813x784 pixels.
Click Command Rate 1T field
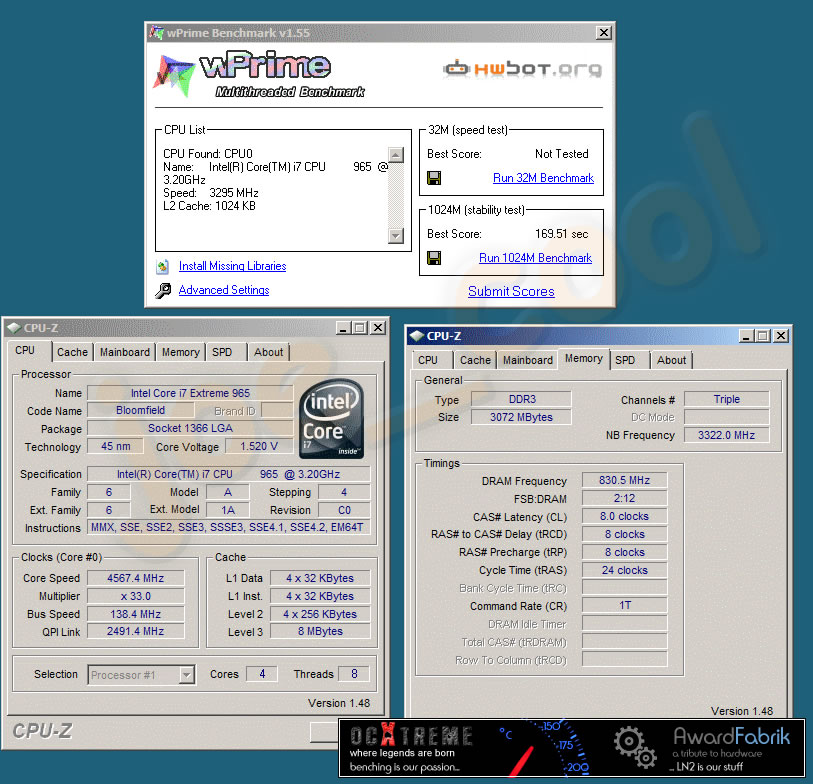pos(624,606)
